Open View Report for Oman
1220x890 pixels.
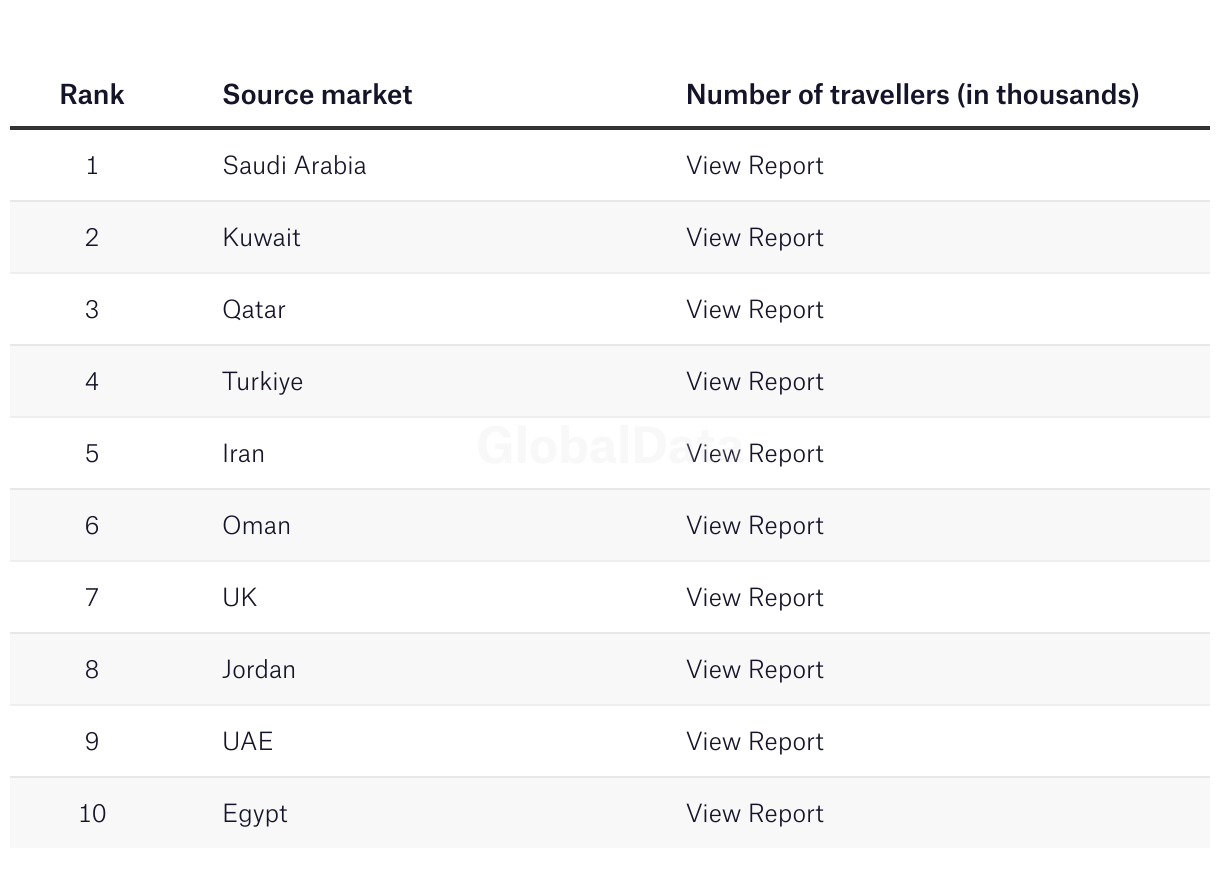tap(754, 526)
